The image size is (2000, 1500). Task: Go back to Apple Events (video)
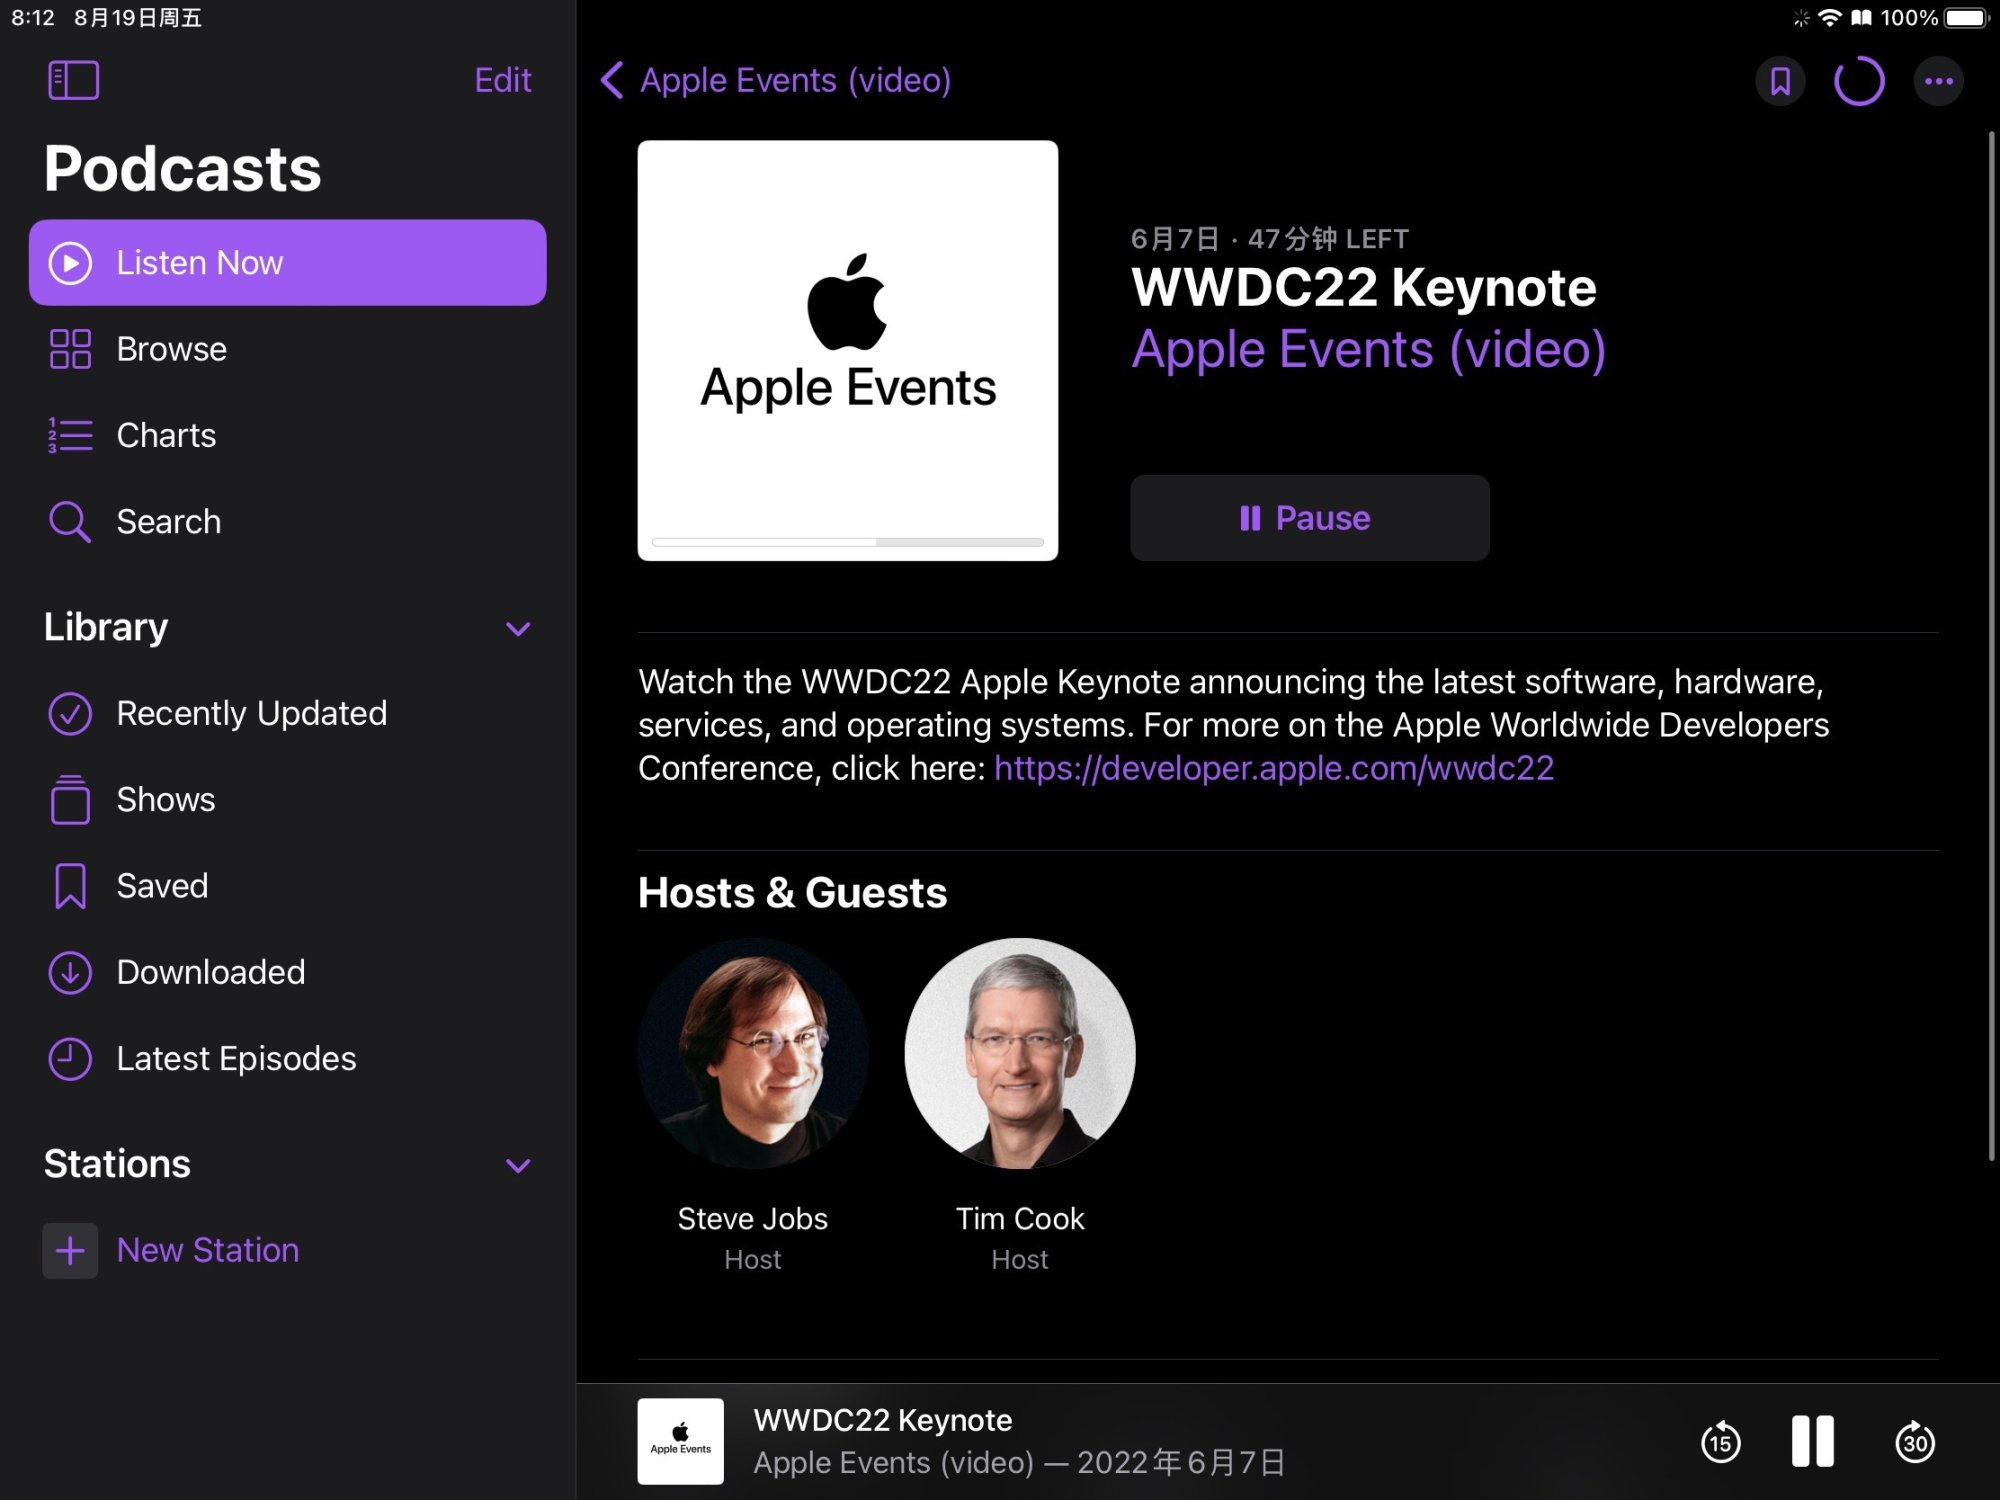(776, 80)
